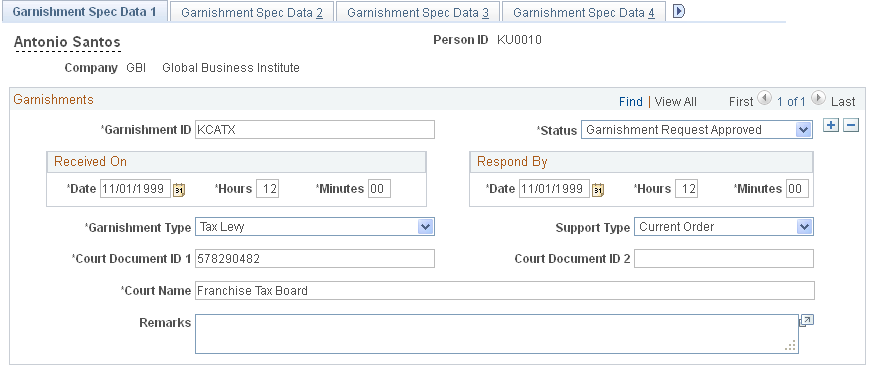The width and height of the screenshot is (869, 369).
Task: Click the Garnishment ID field
Action: tap(315, 130)
